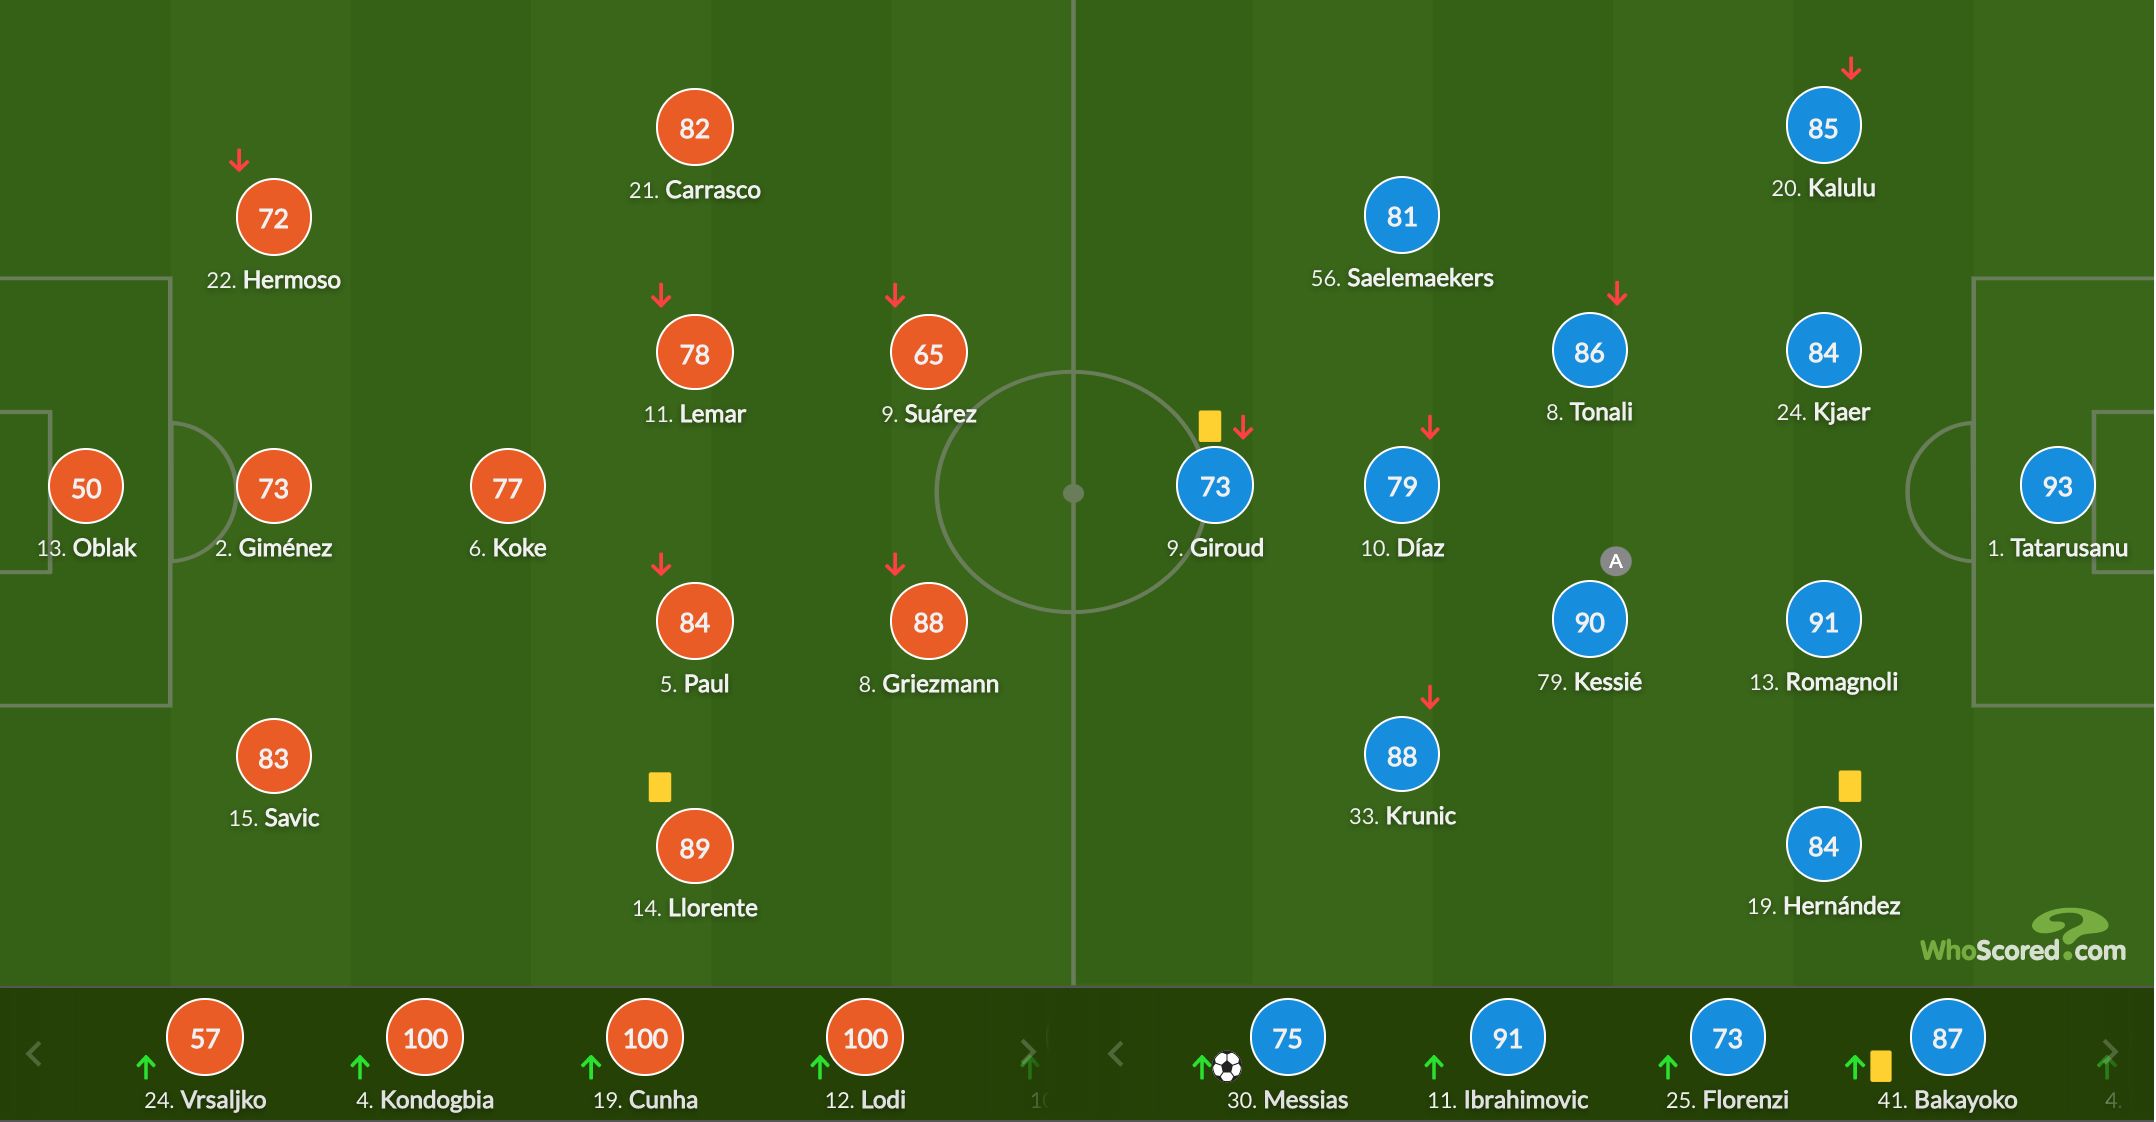This screenshot has height=1122, width=2156.
Task: Click Giroud's yellow card icon
Action: (x=1209, y=426)
